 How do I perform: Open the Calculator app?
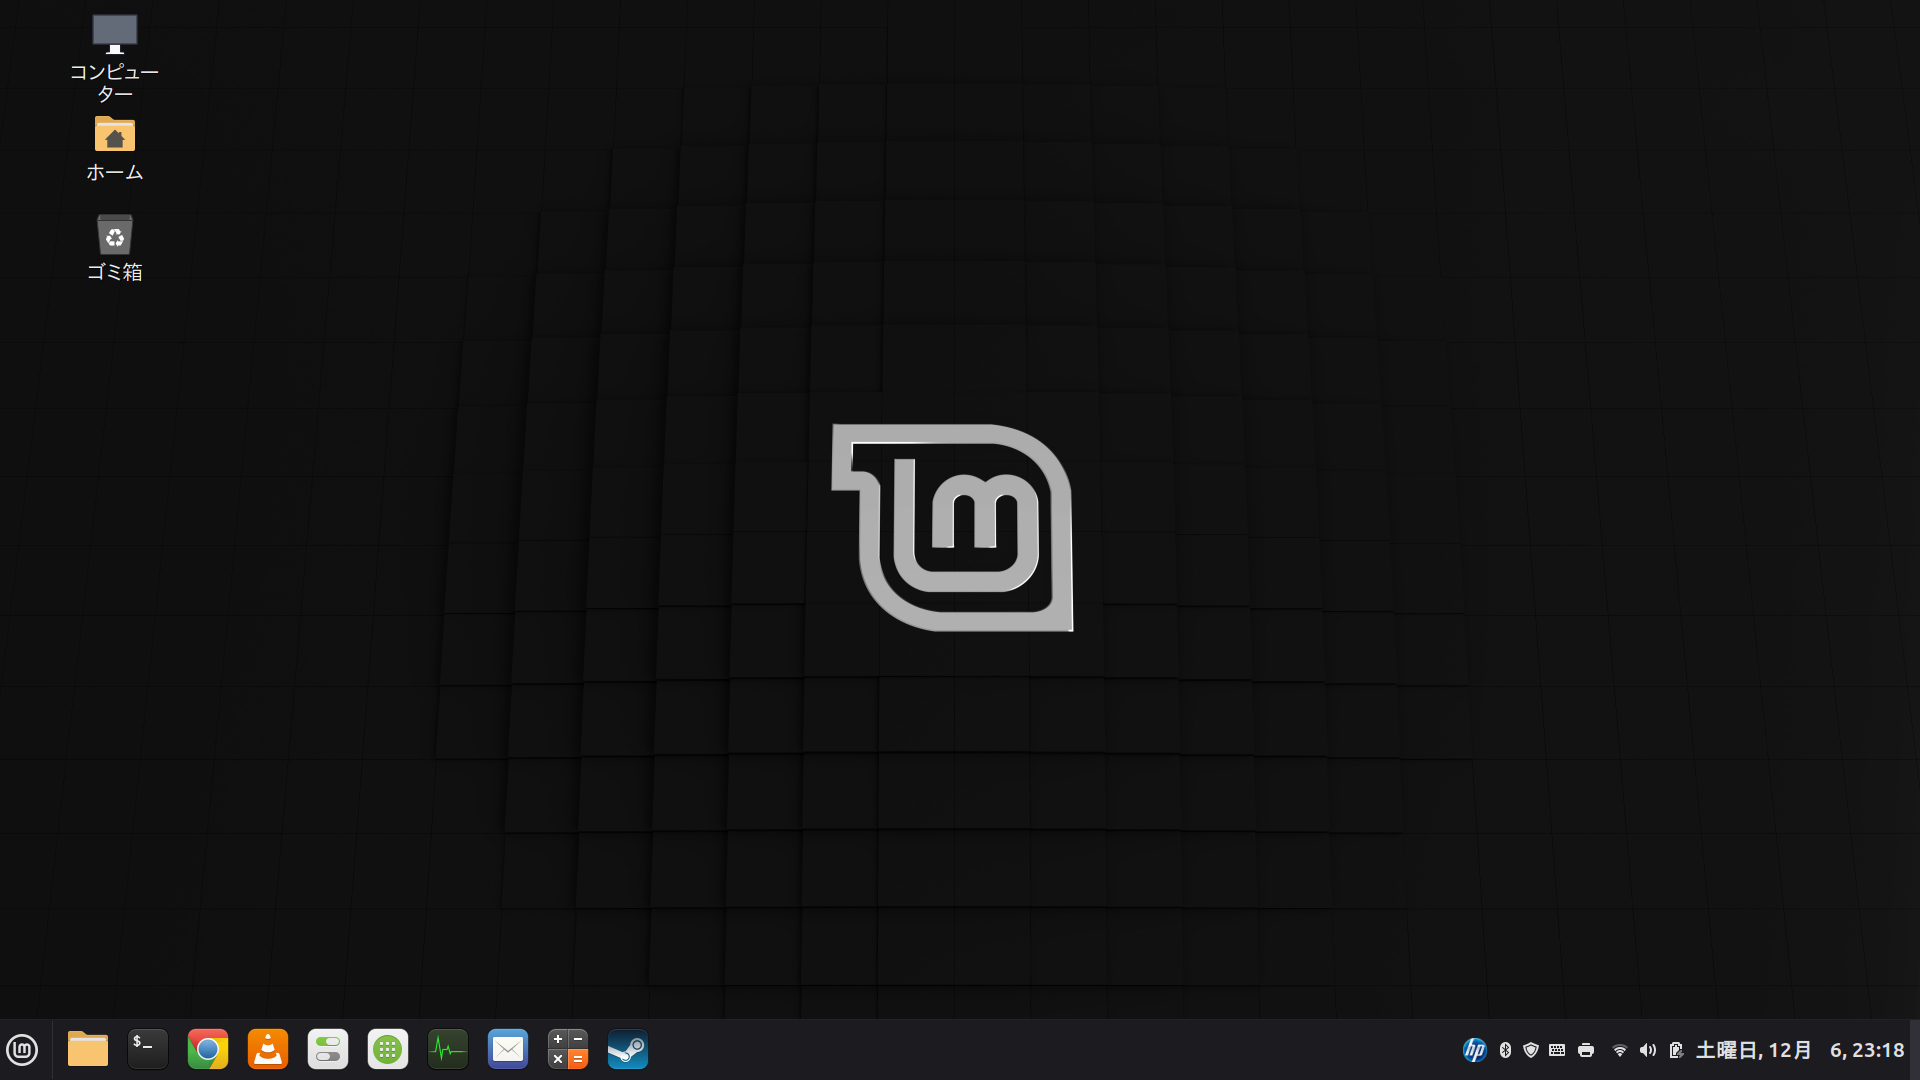click(x=568, y=1050)
